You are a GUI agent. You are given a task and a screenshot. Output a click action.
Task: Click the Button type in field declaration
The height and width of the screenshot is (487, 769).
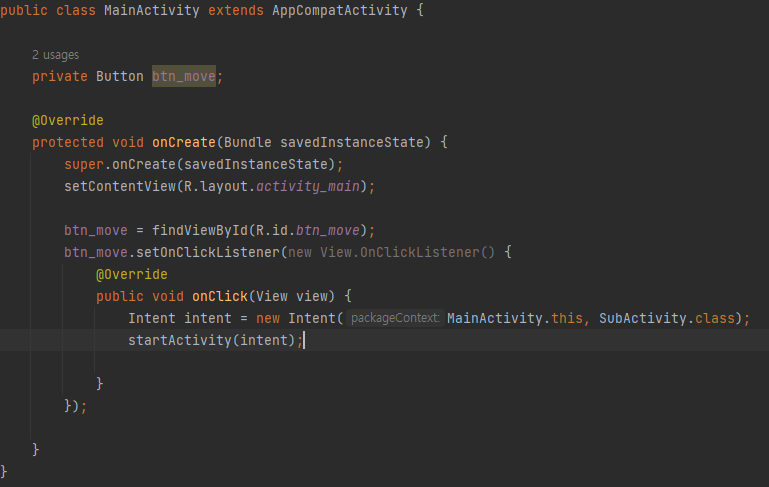(x=120, y=77)
